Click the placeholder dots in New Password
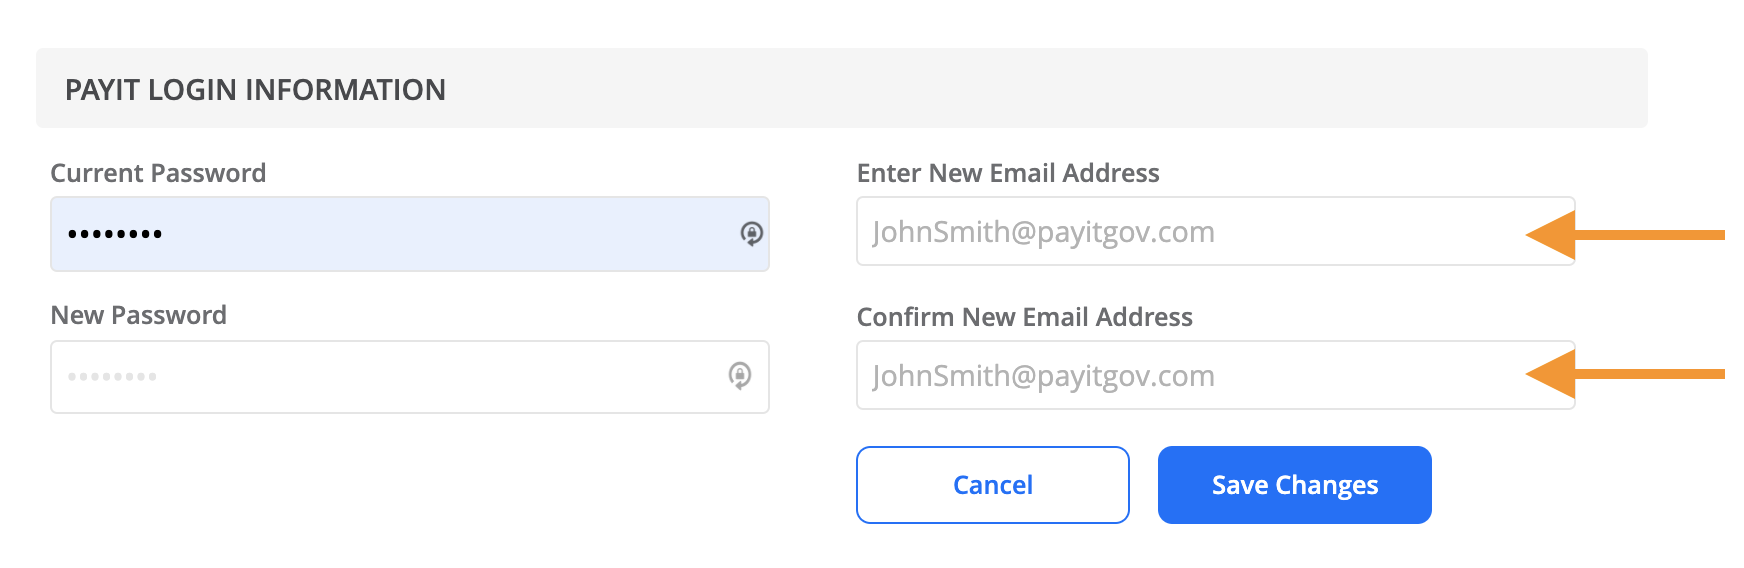The height and width of the screenshot is (568, 1744). coord(112,377)
